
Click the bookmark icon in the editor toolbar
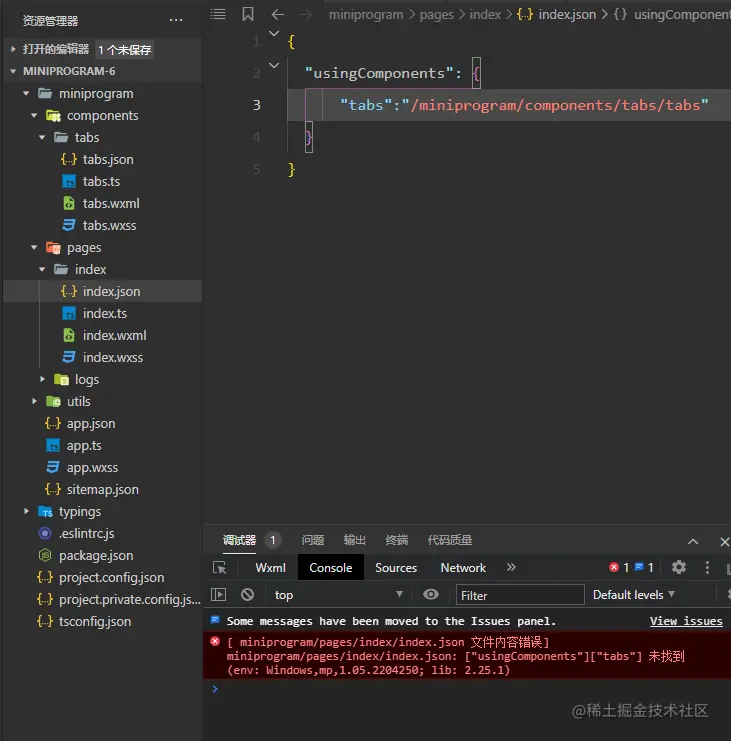click(x=248, y=14)
